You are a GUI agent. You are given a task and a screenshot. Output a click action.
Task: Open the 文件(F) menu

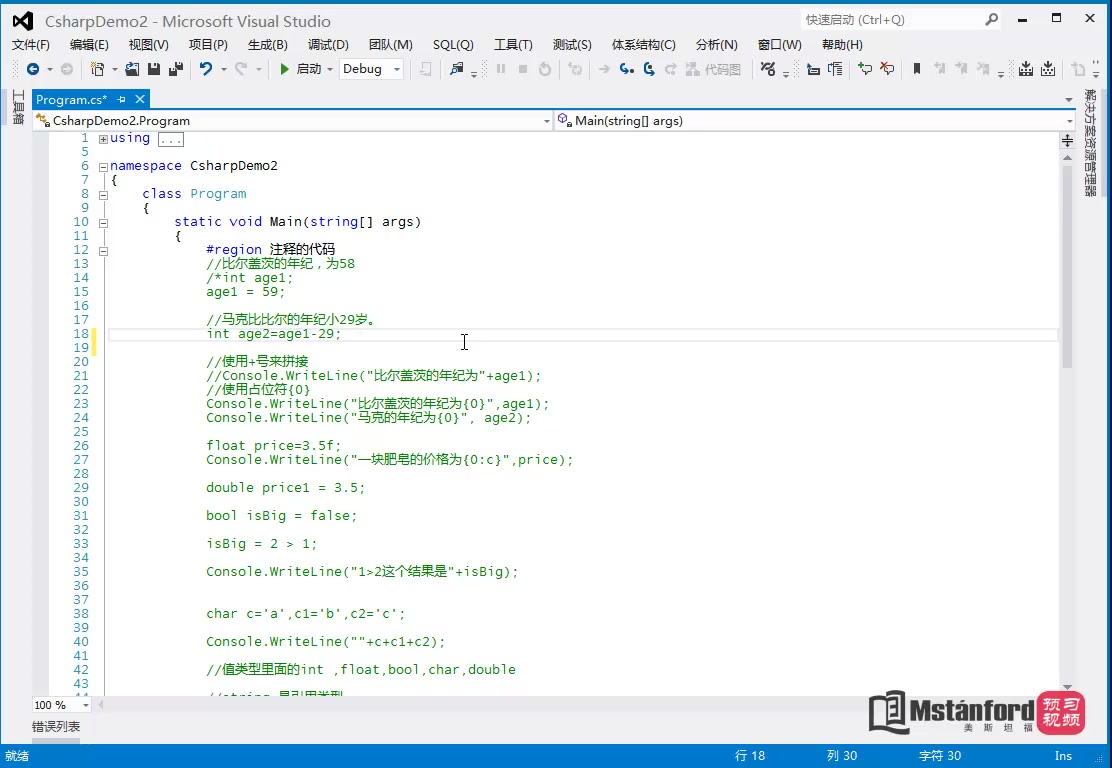30,45
